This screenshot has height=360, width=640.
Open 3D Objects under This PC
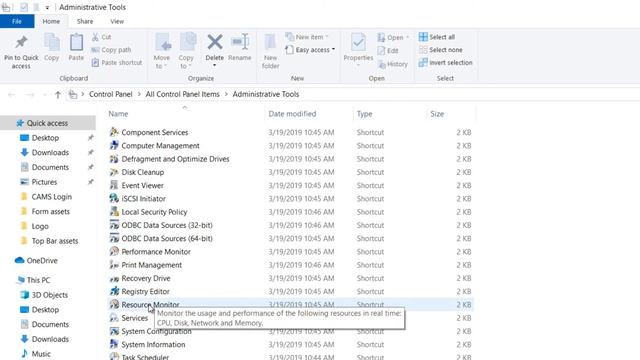(x=49, y=295)
